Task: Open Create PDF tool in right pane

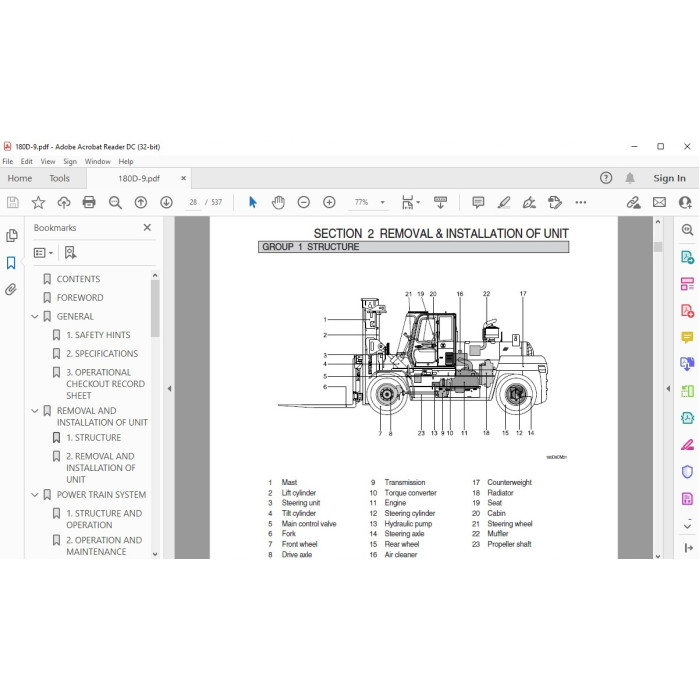Action: click(x=687, y=311)
